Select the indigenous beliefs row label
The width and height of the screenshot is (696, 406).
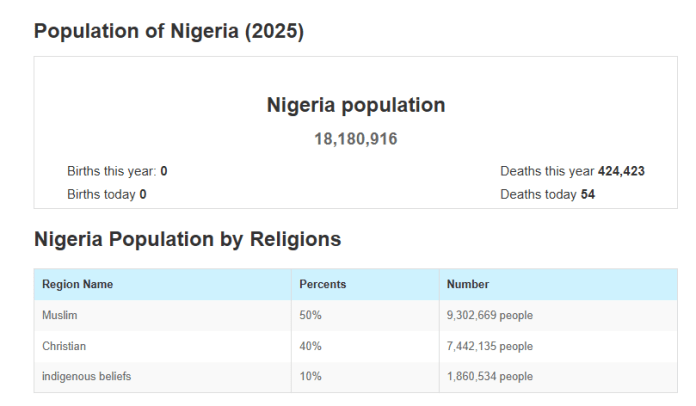86,376
